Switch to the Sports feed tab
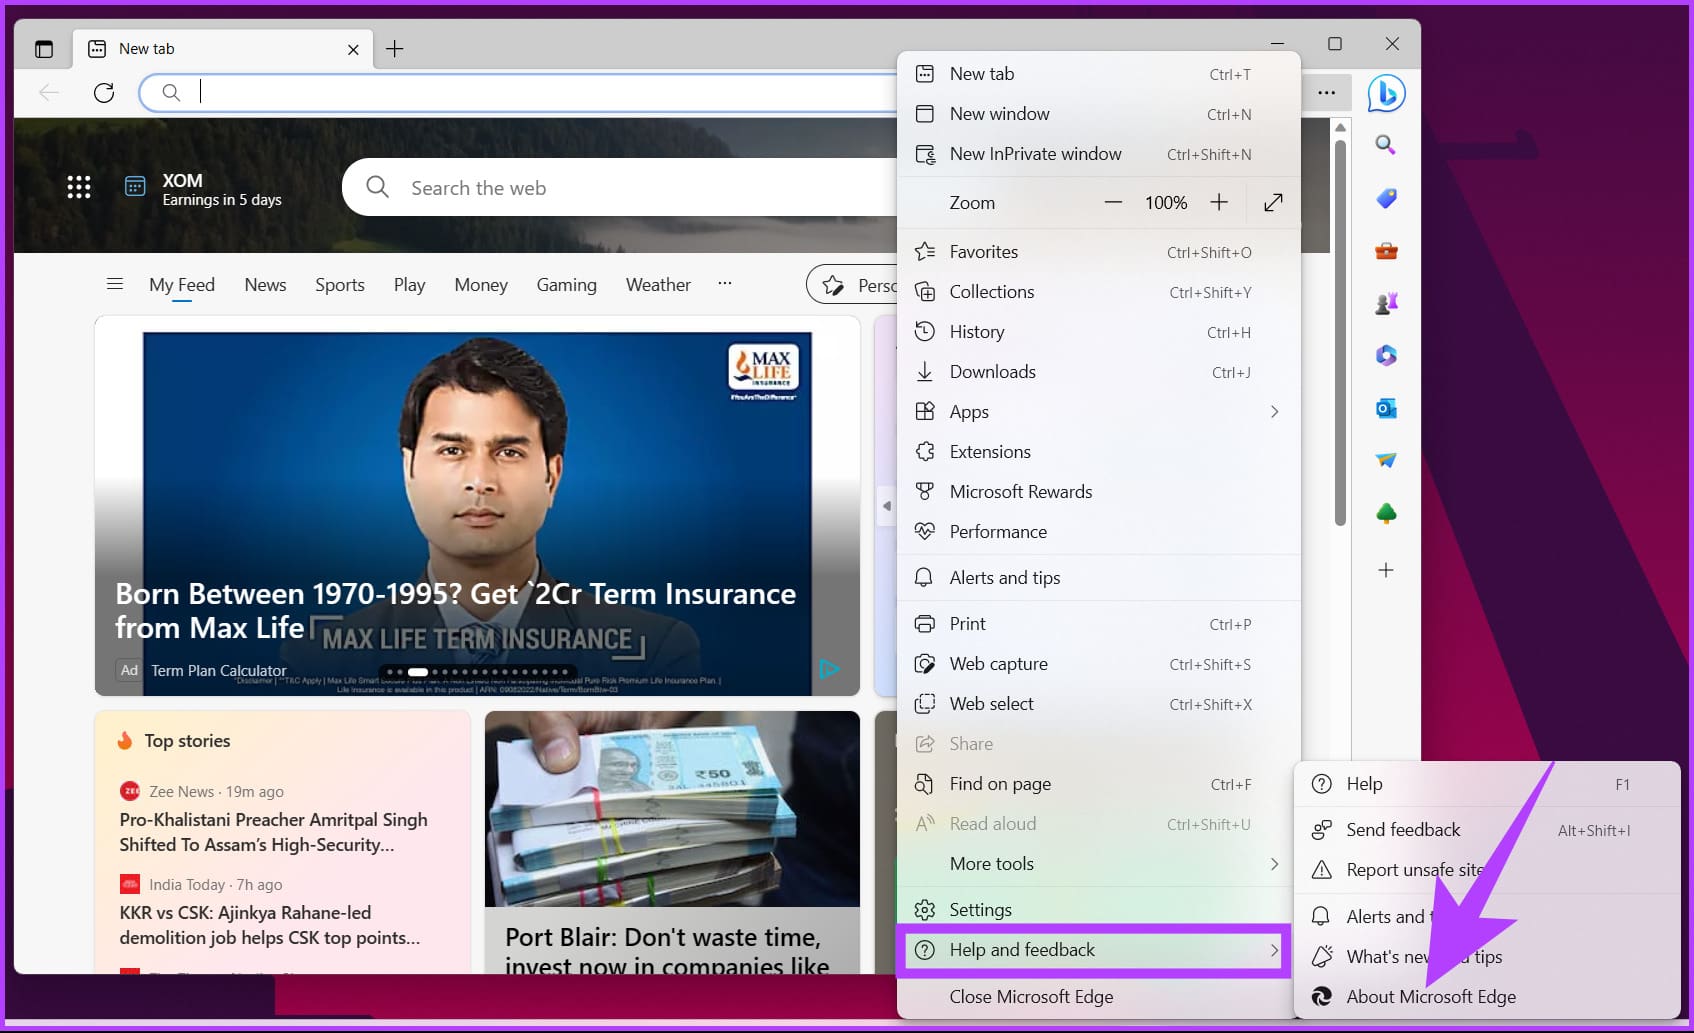Image resolution: width=1694 pixels, height=1033 pixels. tap(340, 285)
